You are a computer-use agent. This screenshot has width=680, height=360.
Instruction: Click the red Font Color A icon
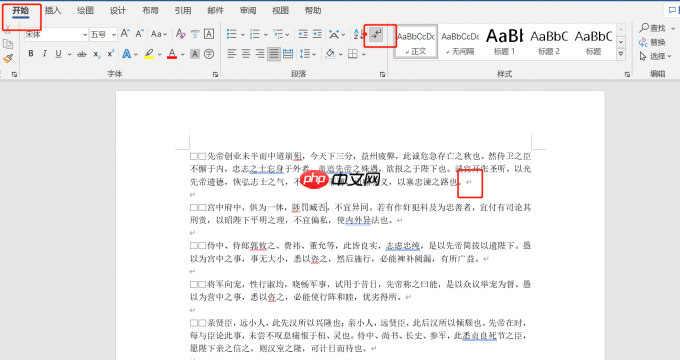coord(172,54)
